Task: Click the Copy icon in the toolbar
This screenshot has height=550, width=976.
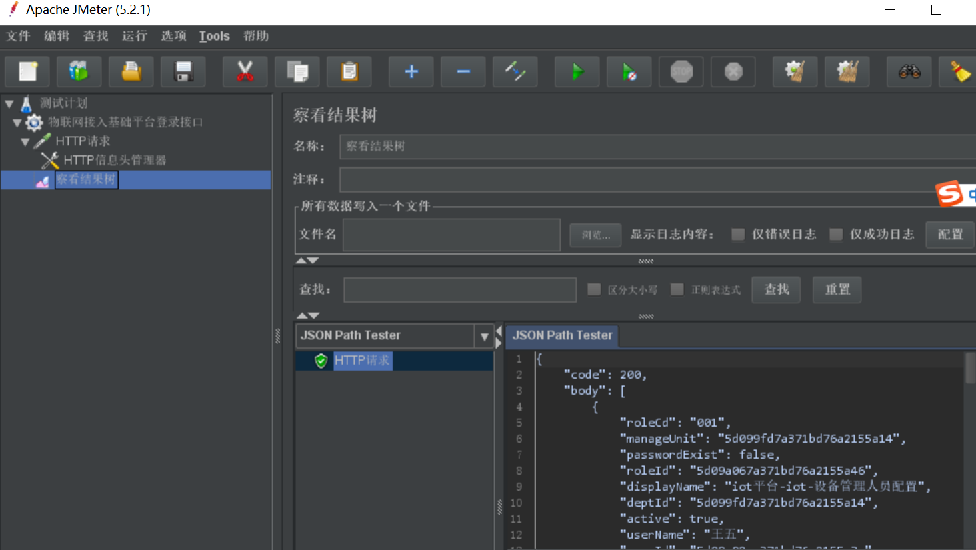Action: coord(298,72)
